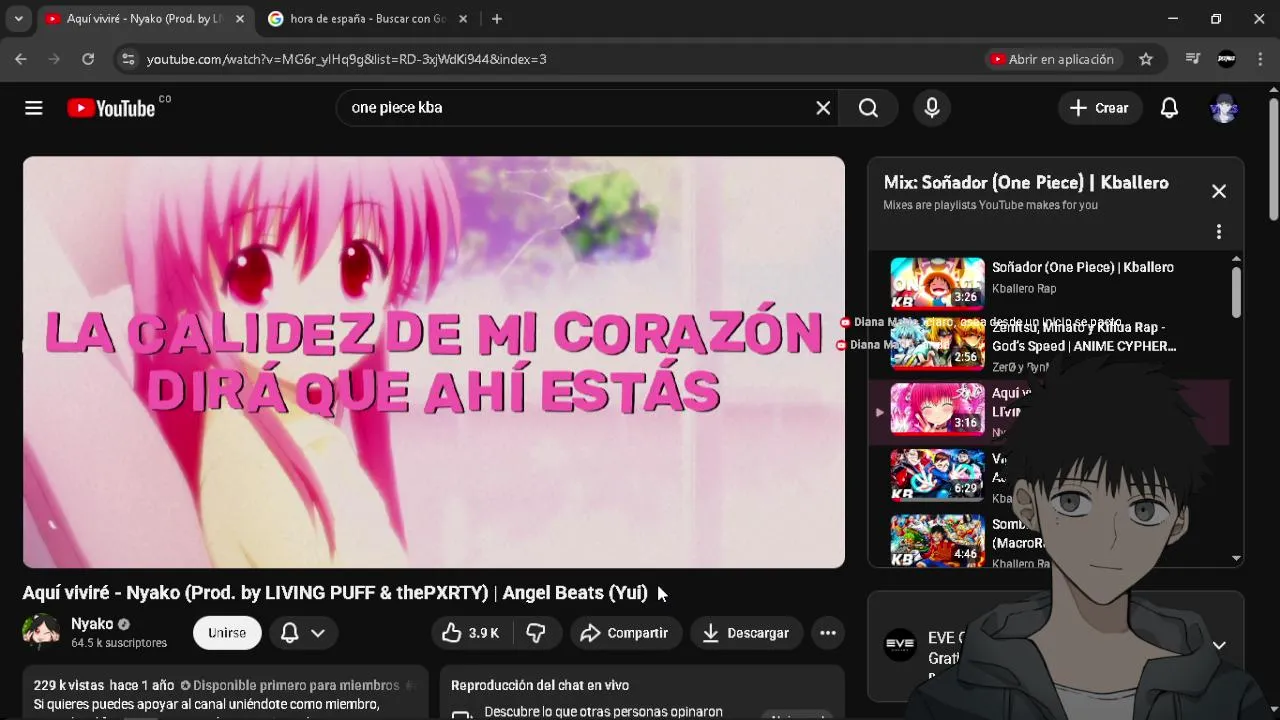
Task: Open the YouTube hamburger guide menu
Action: click(34, 108)
